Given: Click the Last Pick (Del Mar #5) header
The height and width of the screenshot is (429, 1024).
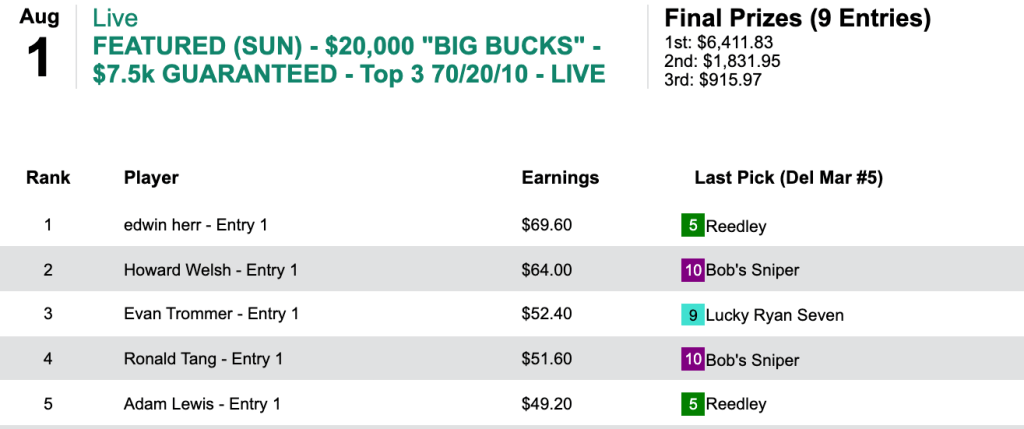Looking at the screenshot, I should tap(788, 178).
